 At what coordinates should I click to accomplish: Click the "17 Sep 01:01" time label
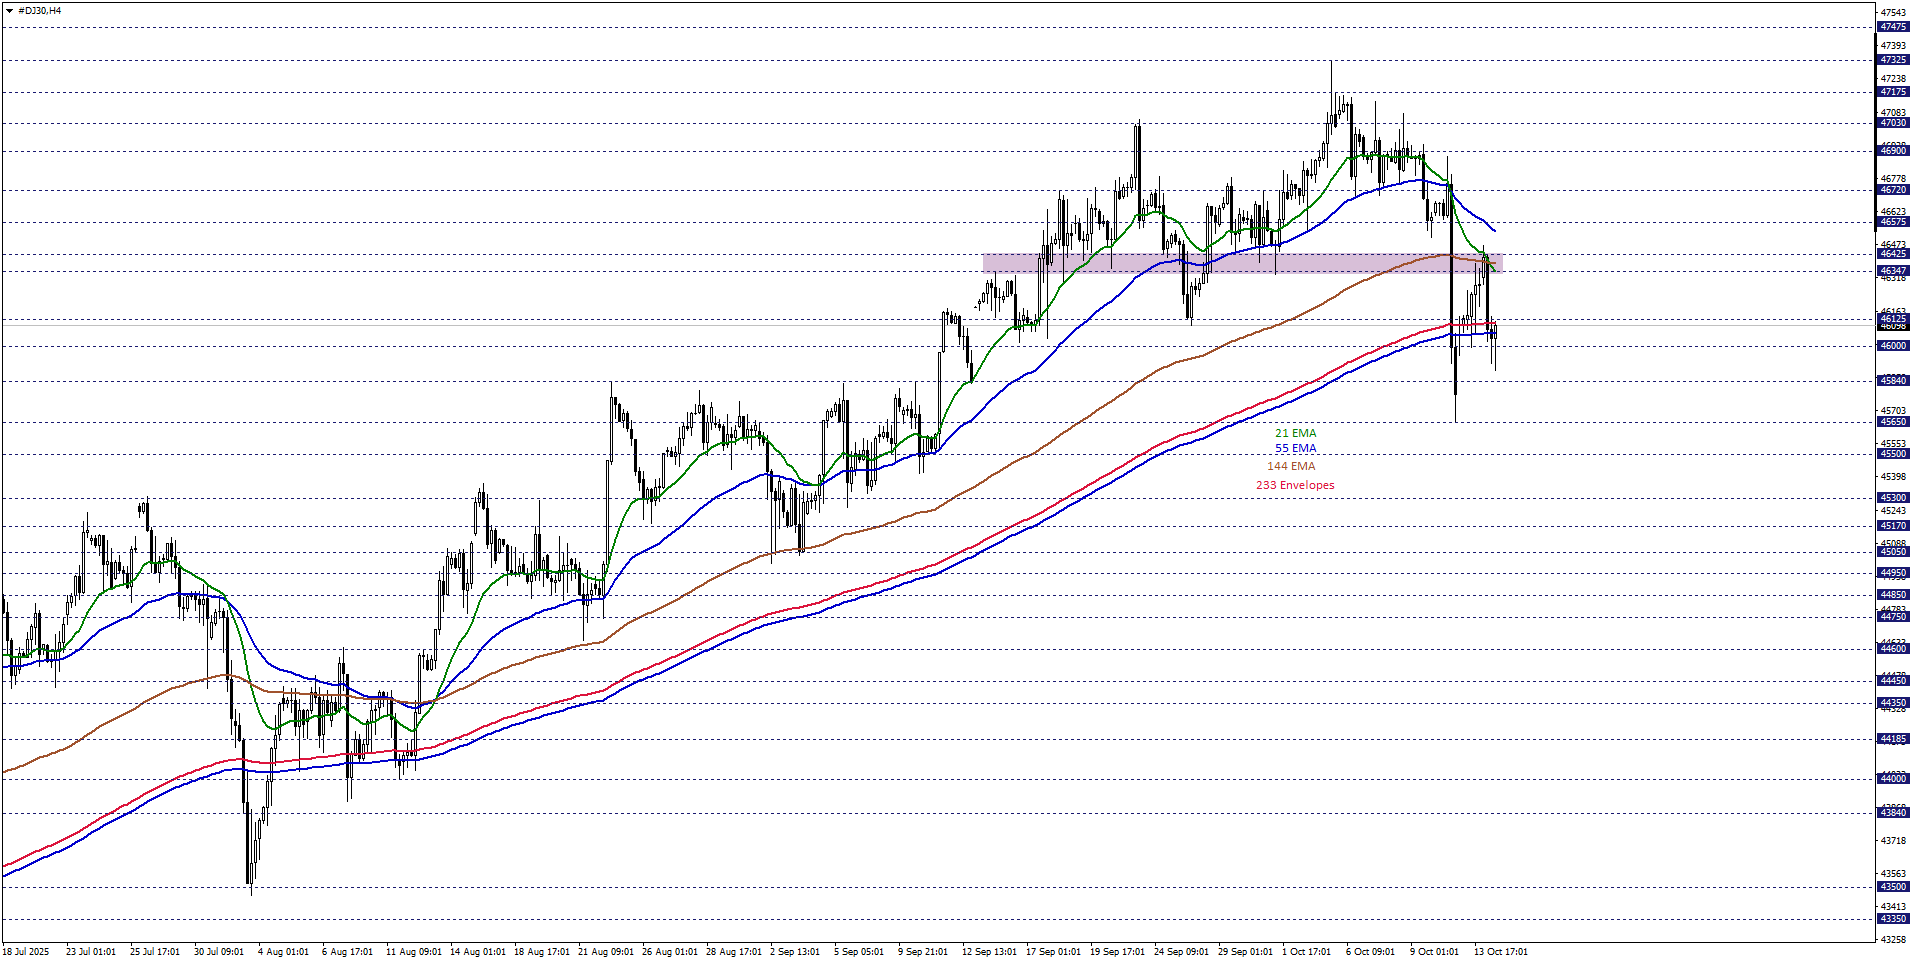pyautogui.click(x=1053, y=952)
